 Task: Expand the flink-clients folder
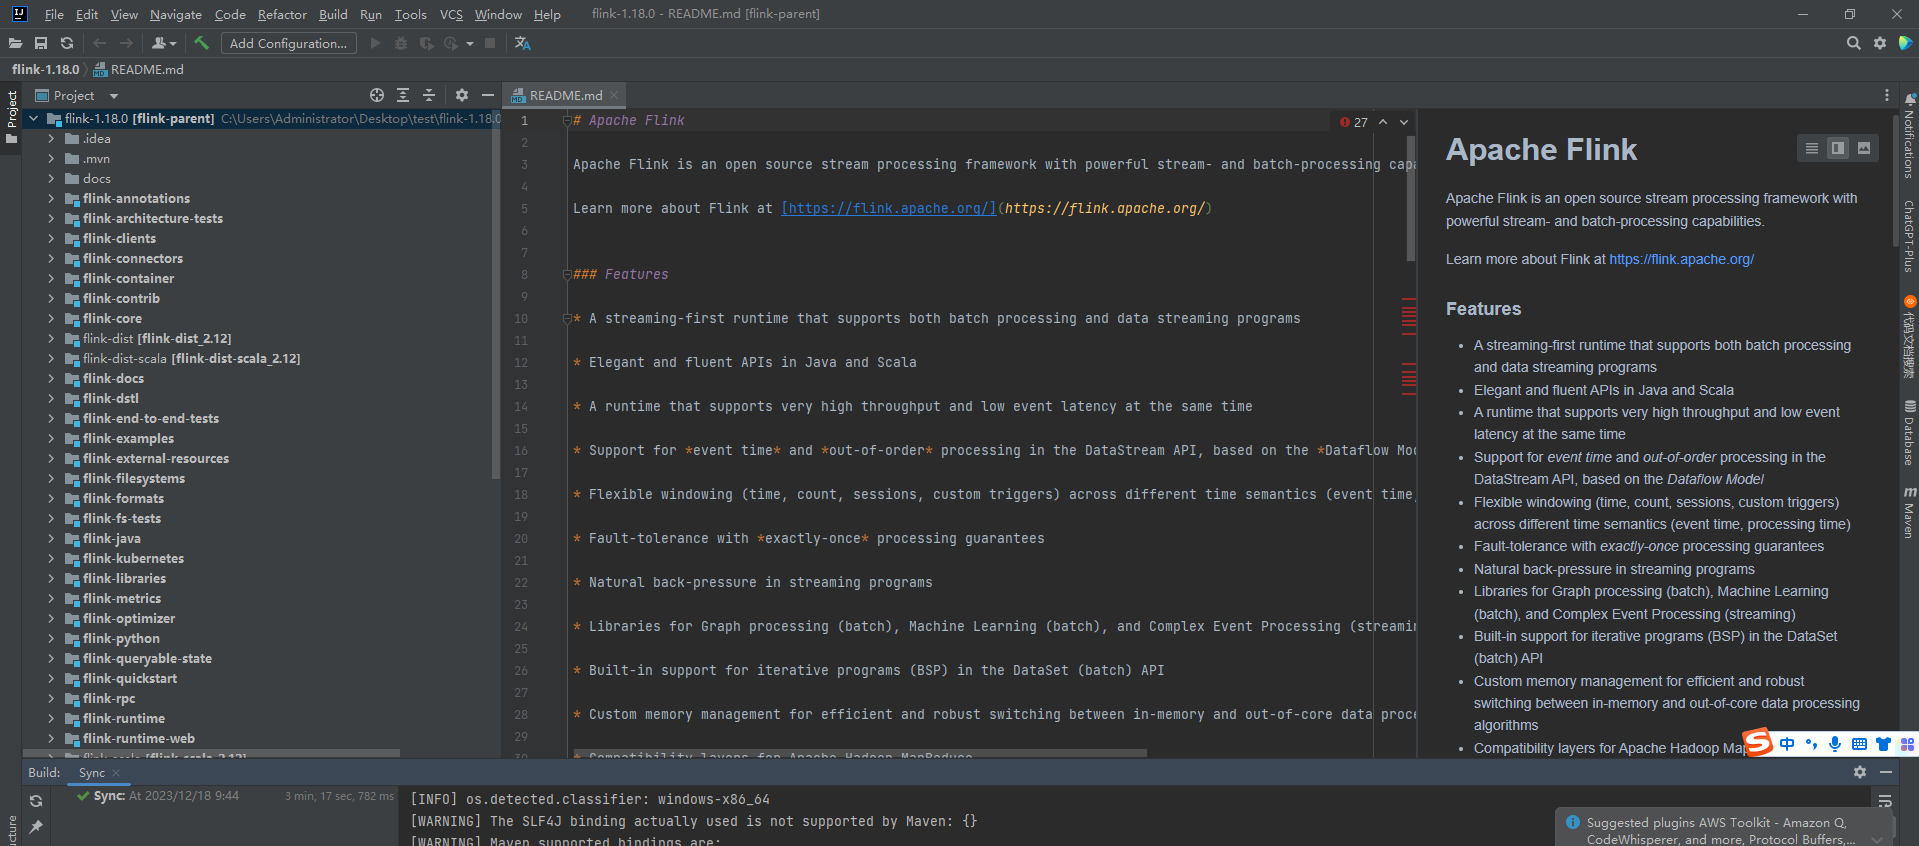tap(51, 239)
